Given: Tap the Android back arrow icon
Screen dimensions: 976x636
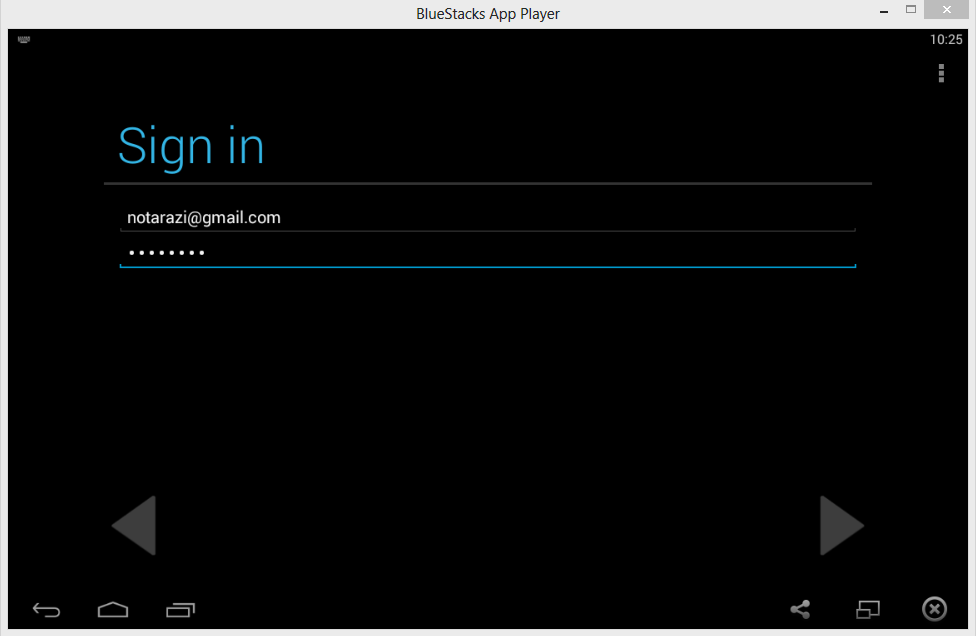Looking at the screenshot, I should click(x=47, y=610).
